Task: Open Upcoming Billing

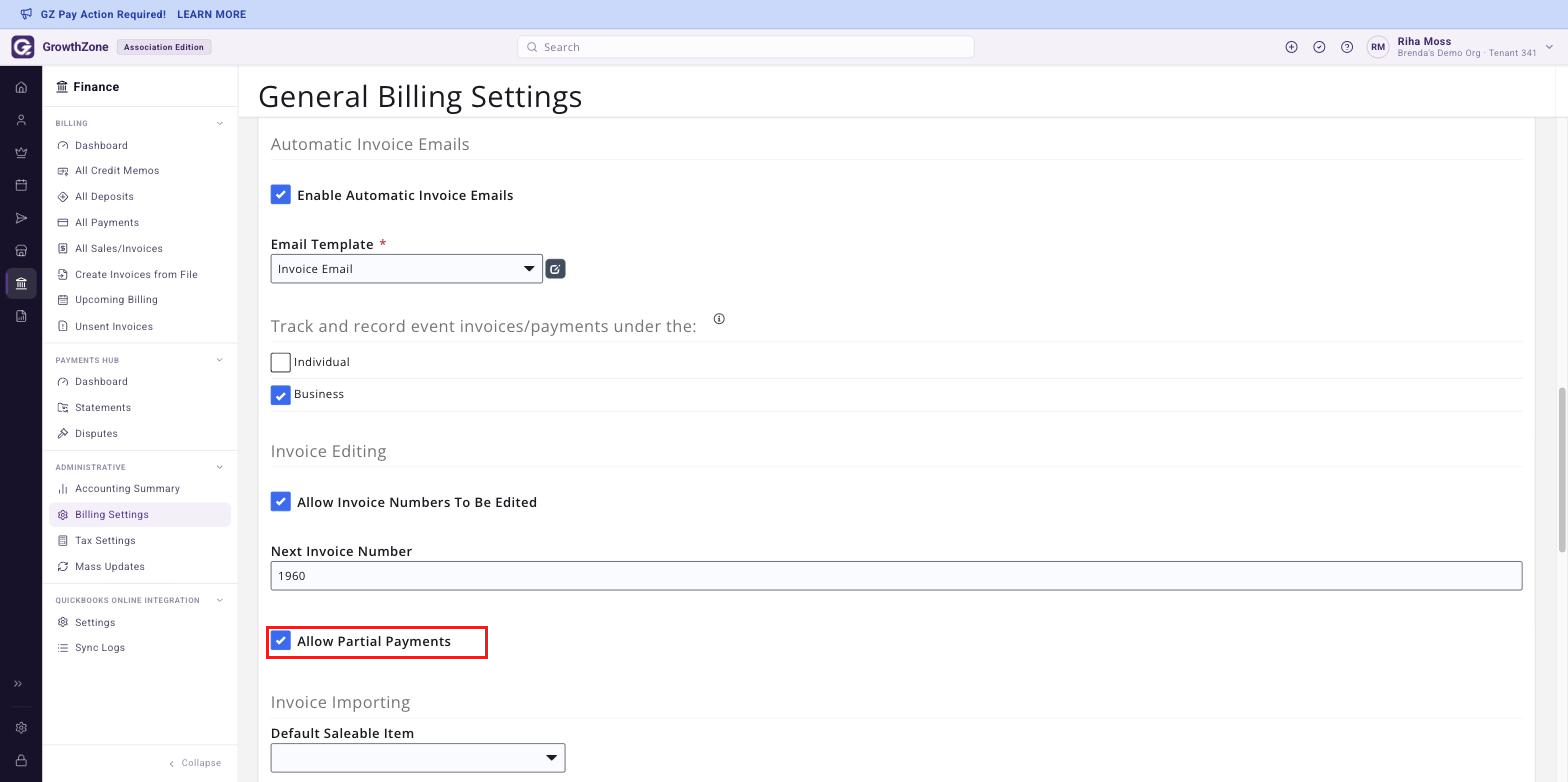Action: coord(116,300)
